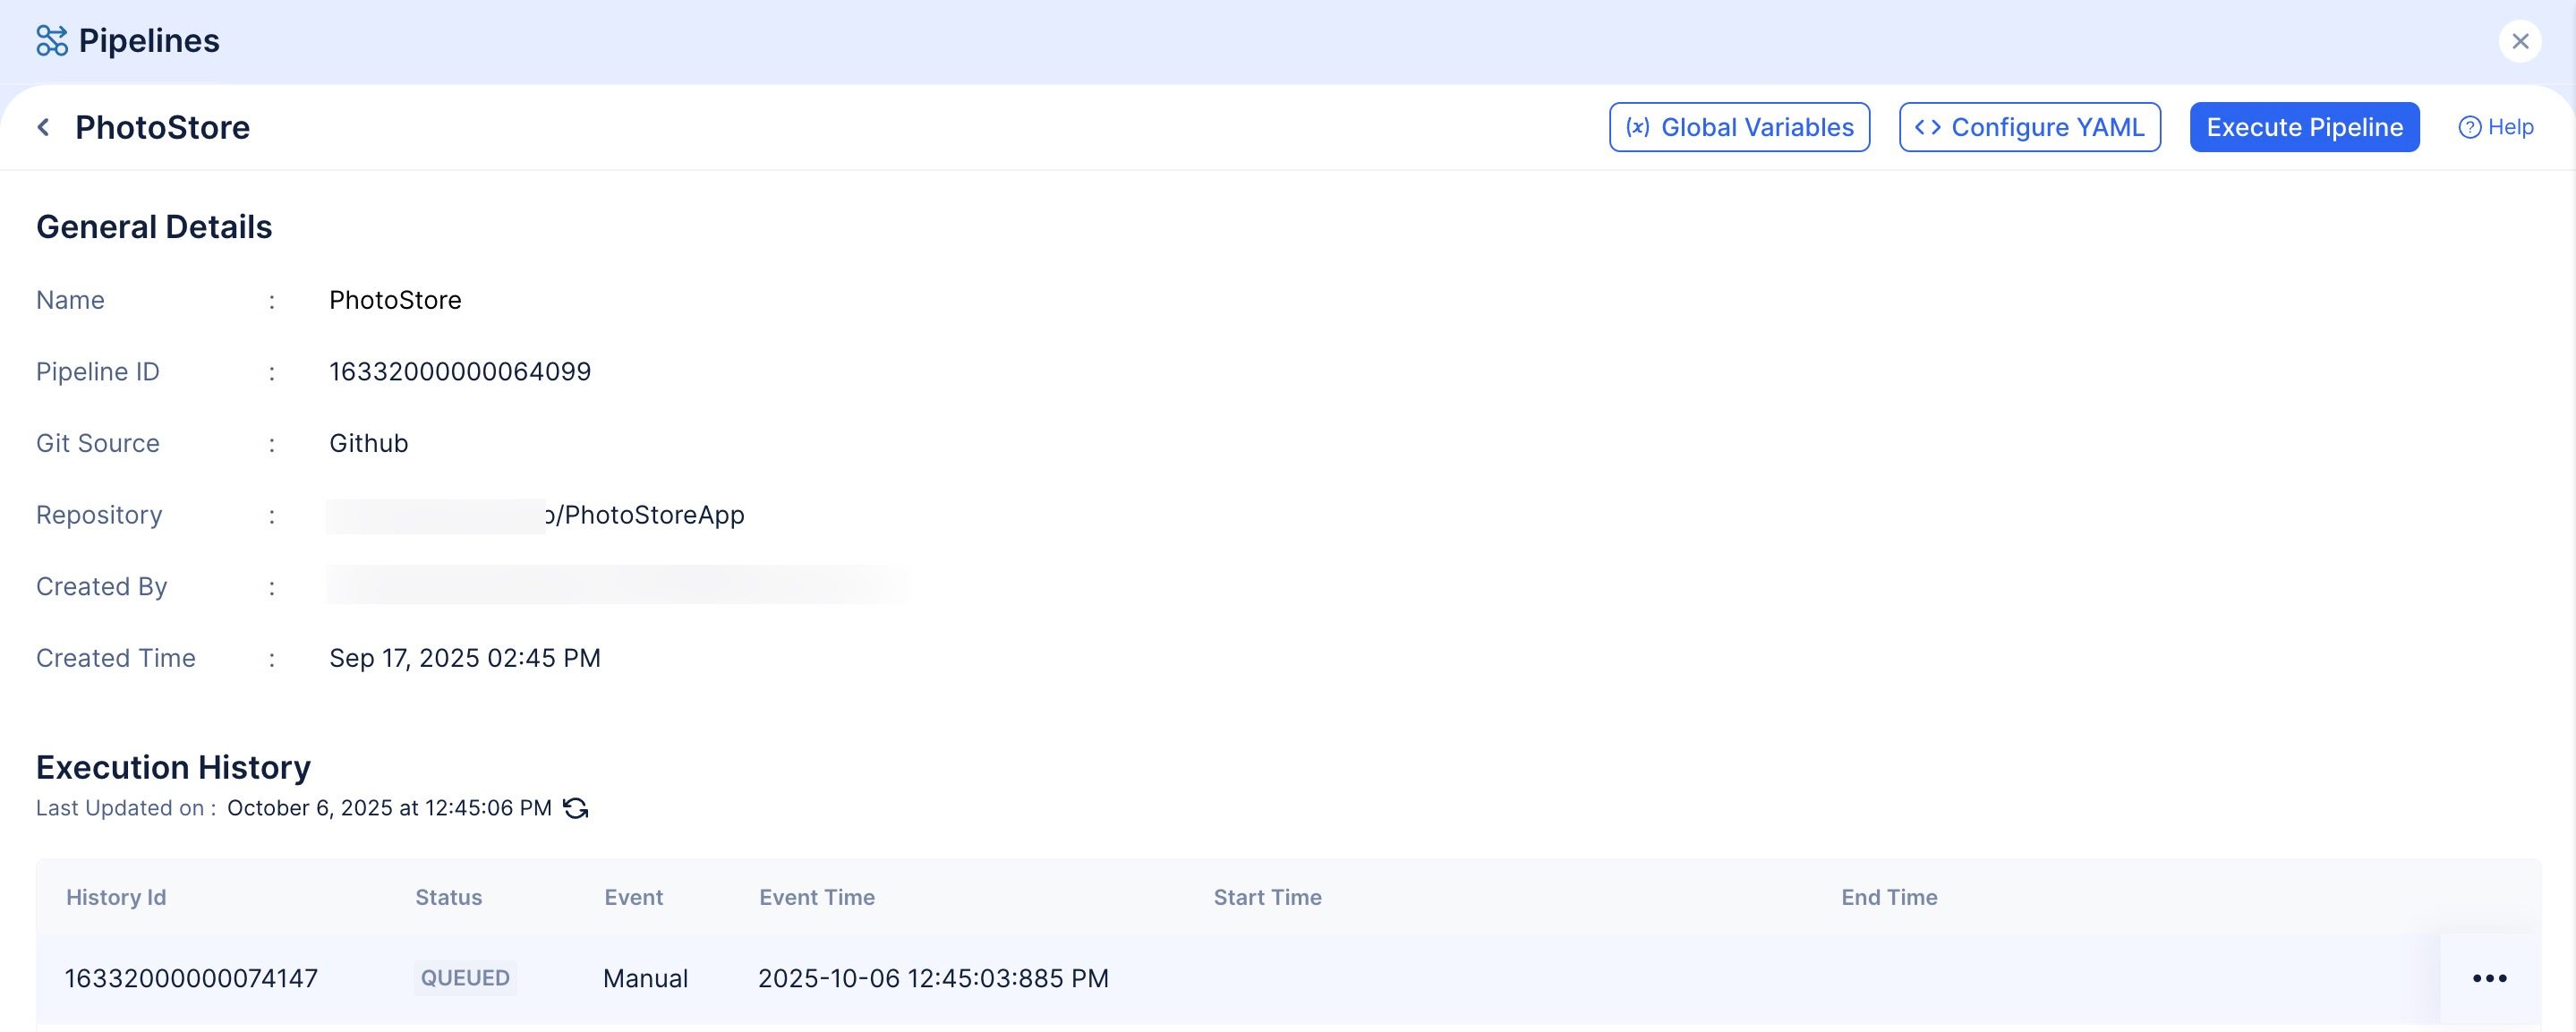Click the QUEUED status badge
2576x1032 pixels.
point(465,978)
